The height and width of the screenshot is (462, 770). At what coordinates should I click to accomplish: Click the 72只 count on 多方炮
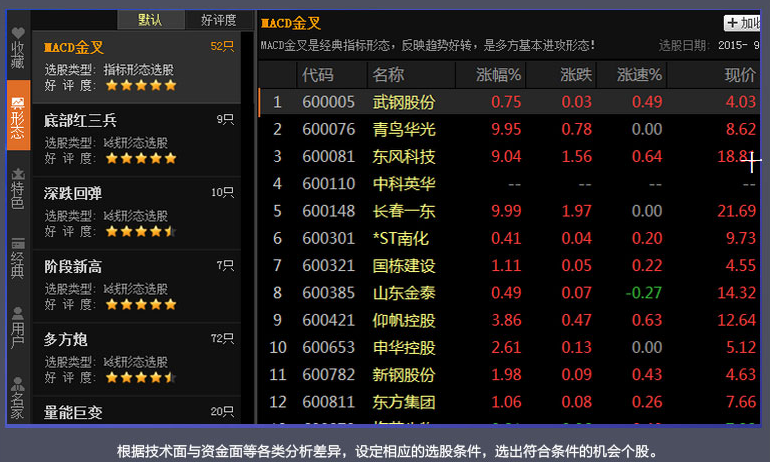[x=222, y=339]
